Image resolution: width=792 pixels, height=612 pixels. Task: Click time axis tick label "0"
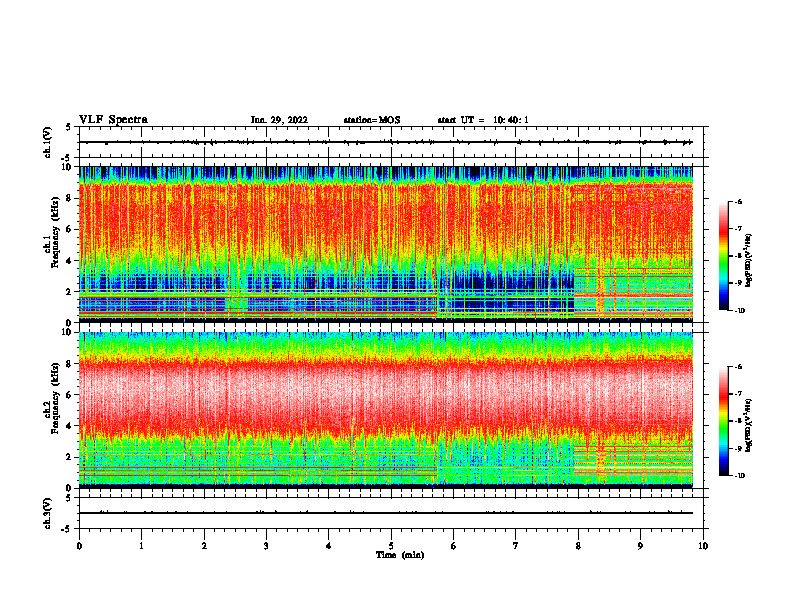[79, 546]
